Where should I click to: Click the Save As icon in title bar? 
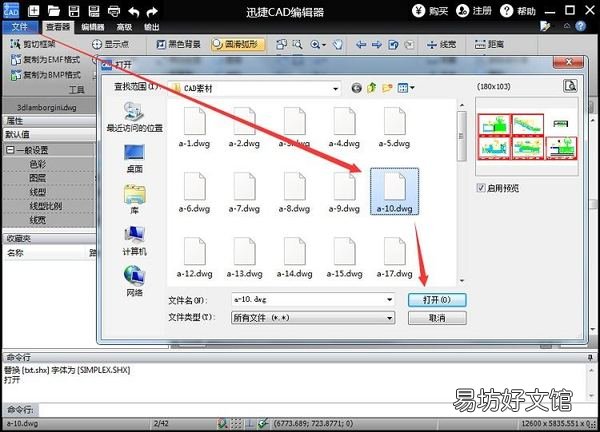coord(94,11)
